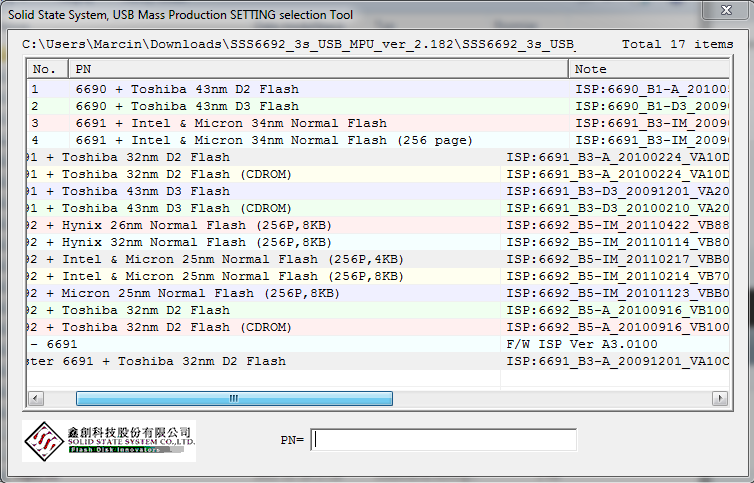Click the Solid State System company logo
This screenshot has width=754, height=483.
click(109, 441)
